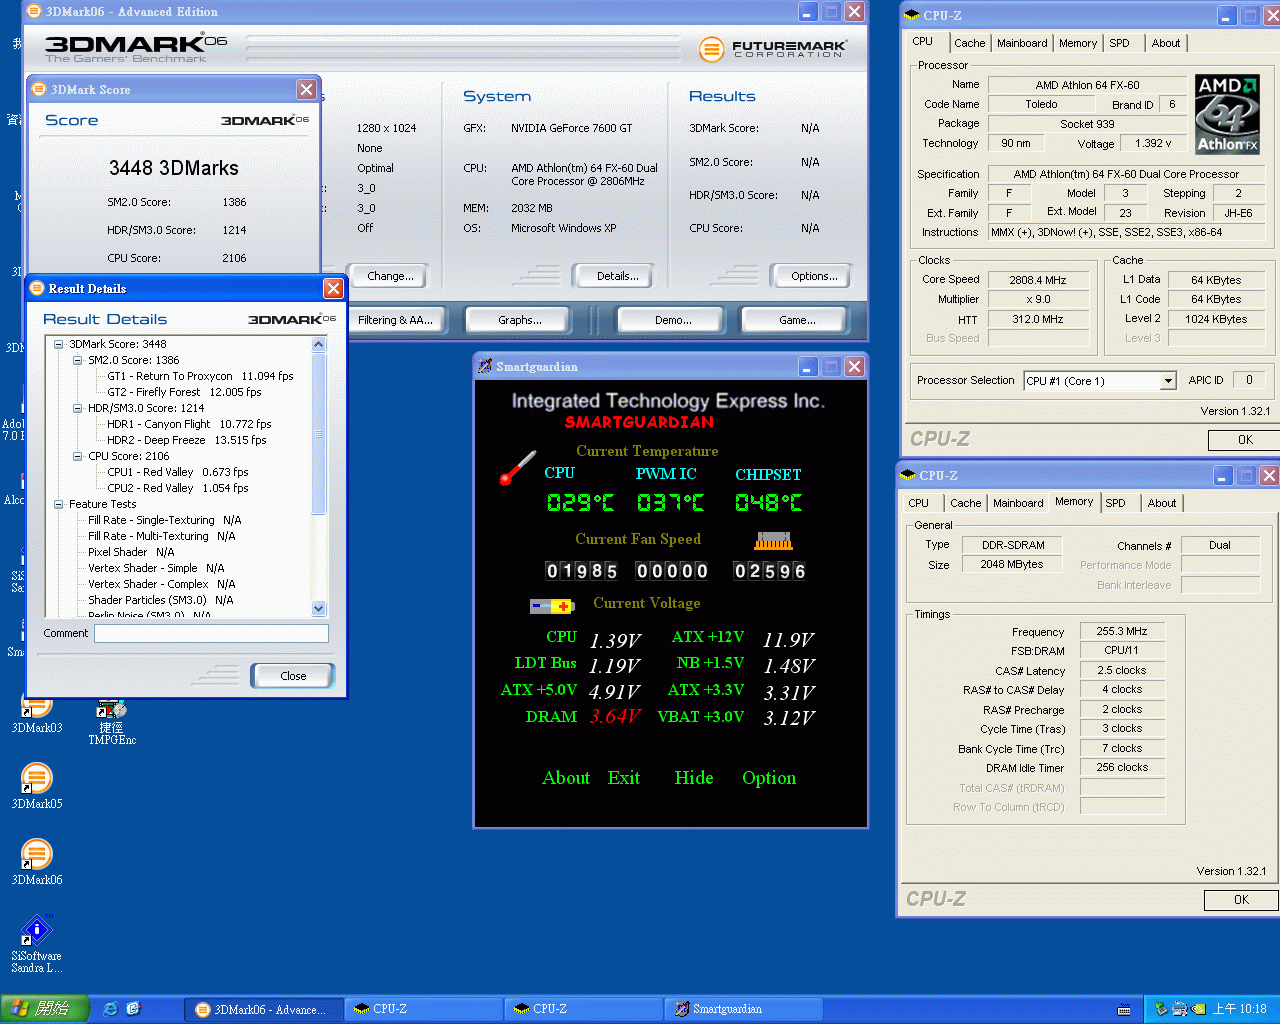Switch to Smartguardian taskbar button
The width and height of the screenshot is (1280, 1024).
[743, 1009]
